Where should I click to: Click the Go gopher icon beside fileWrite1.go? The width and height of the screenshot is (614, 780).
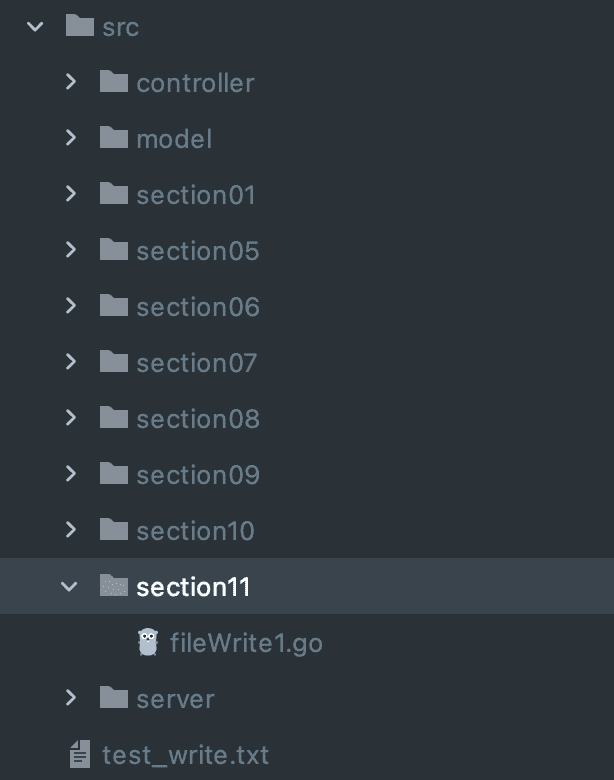pos(148,642)
